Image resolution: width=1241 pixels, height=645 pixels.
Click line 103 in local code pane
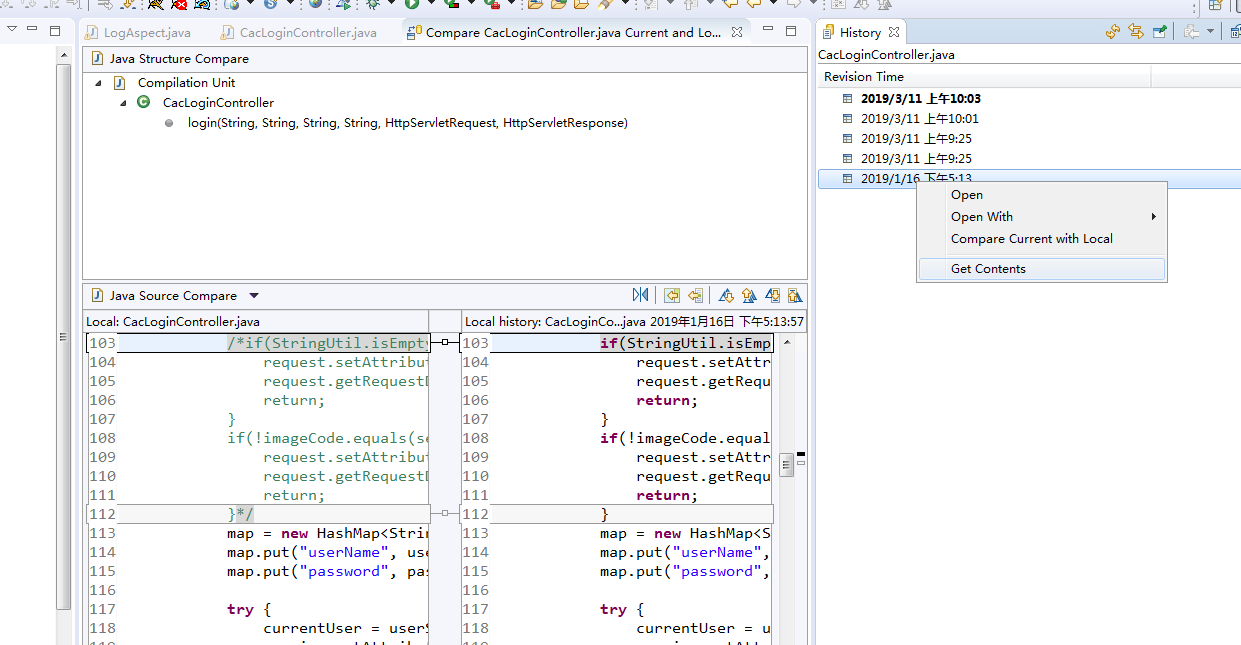258,343
